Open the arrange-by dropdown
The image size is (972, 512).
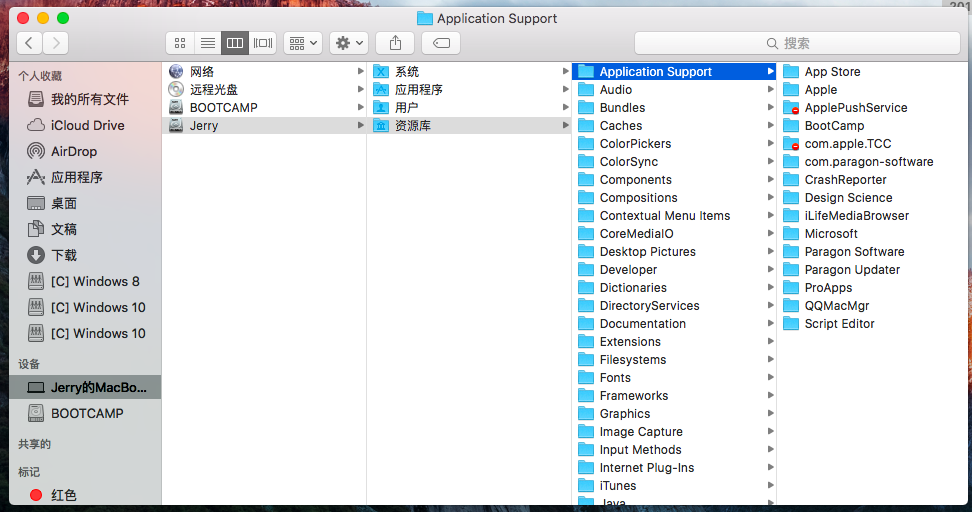click(x=302, y=43)
